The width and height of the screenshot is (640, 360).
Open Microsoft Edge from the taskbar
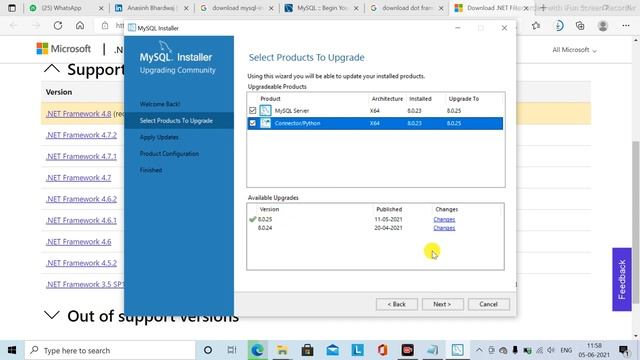coord(257,350)
